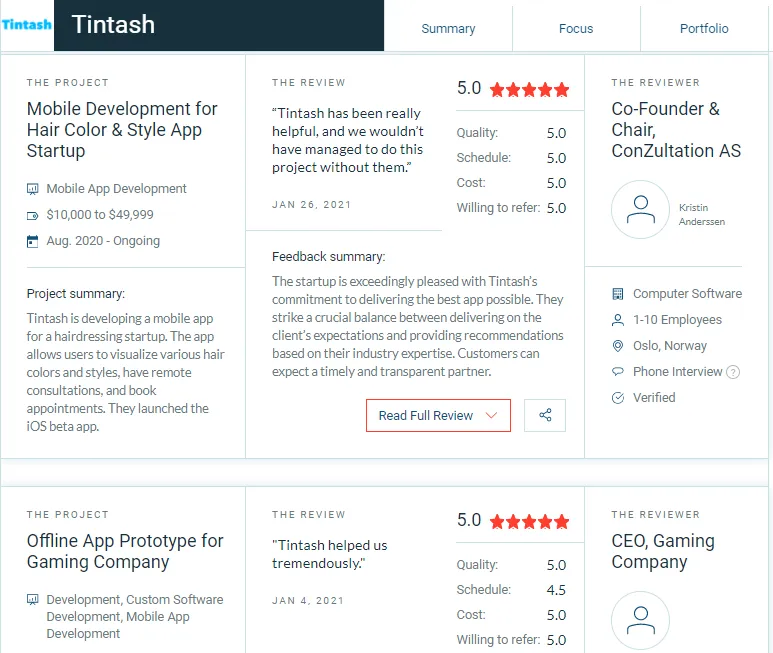
Task: Click the Mobile App Development category icon
Action: 33,189
